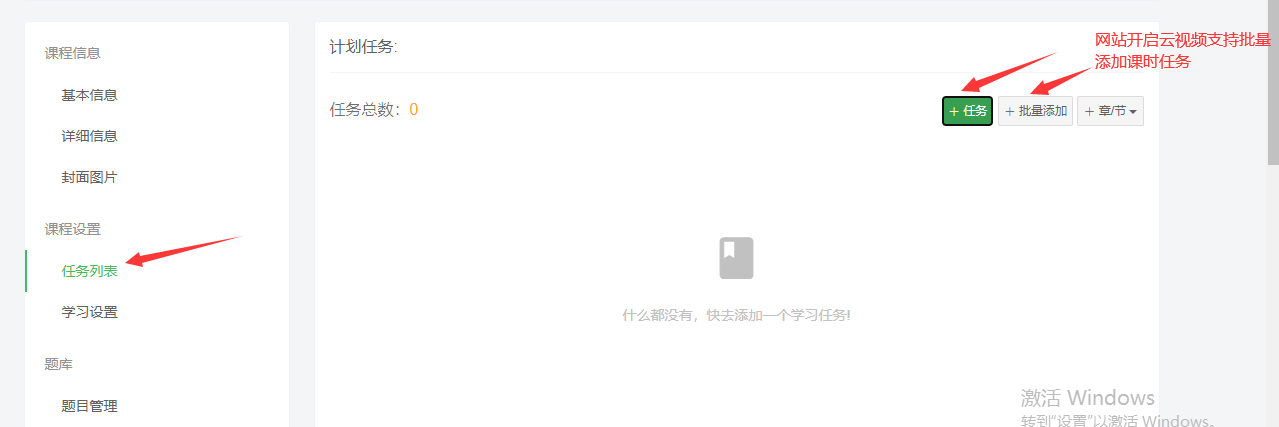Click the 什么都没有 empty-state message
The image size is (1279, 427).
(736, 315)
